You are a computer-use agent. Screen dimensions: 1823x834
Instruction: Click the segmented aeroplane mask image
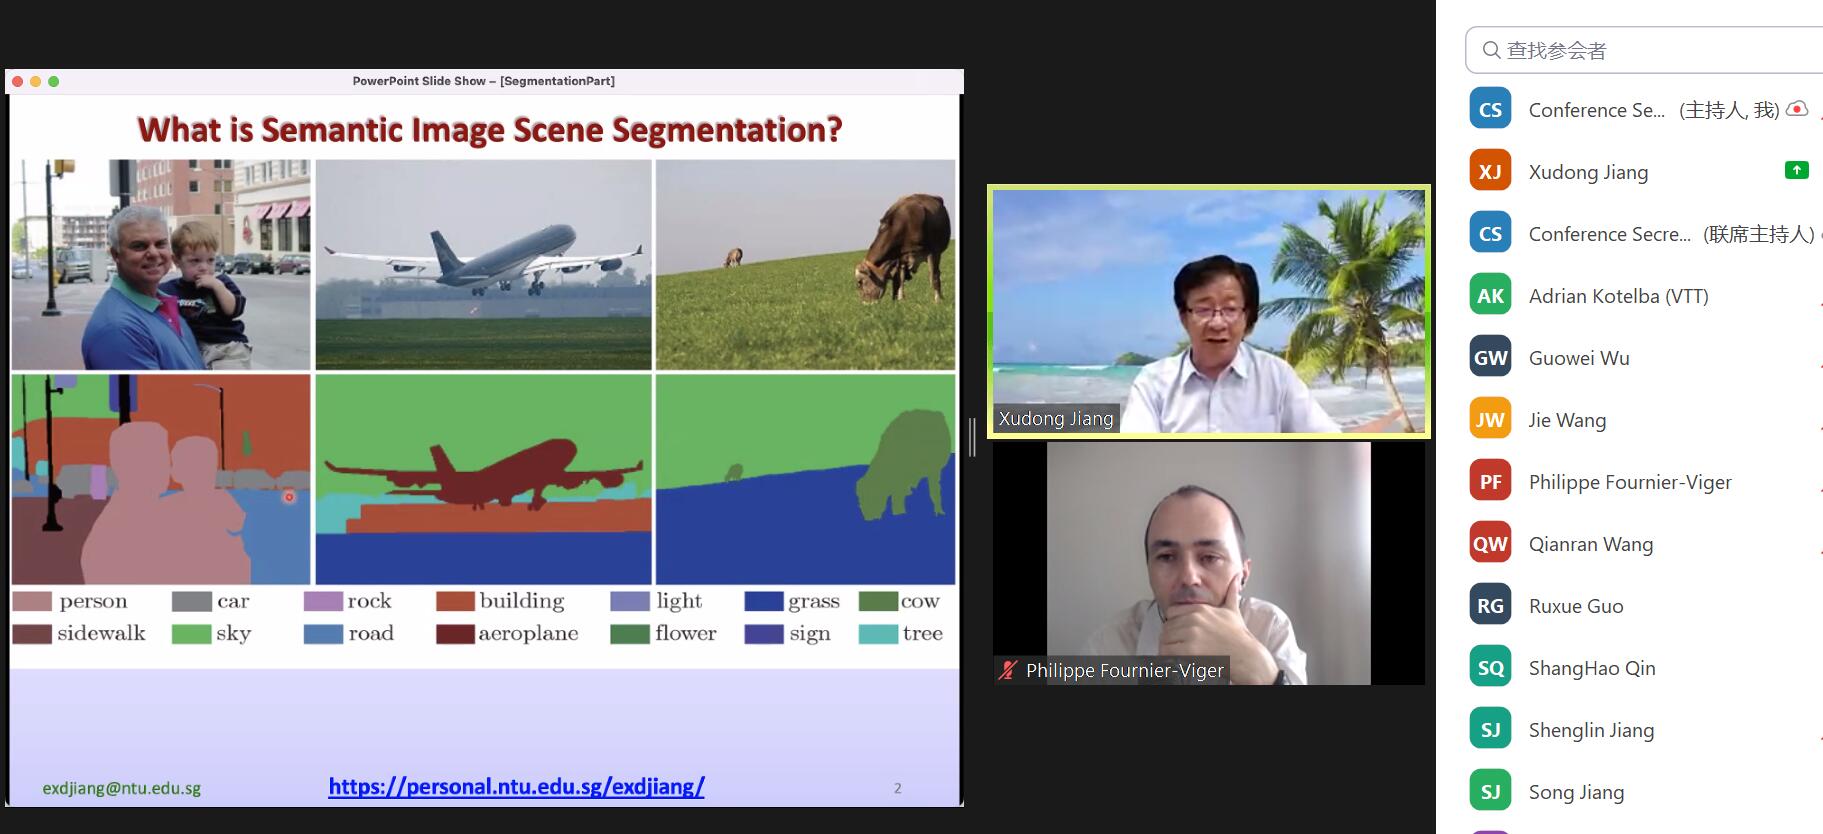tap(483, 479)
